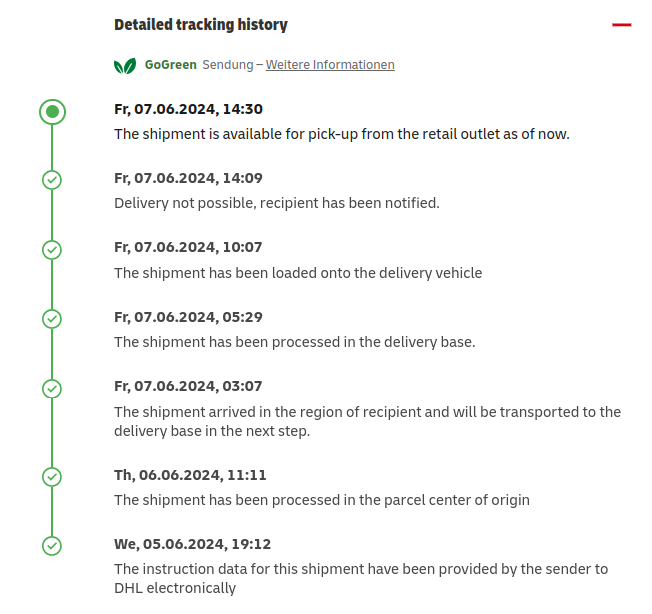Click the checkmark icon for 06.06.2024 event

coord(52,477)
